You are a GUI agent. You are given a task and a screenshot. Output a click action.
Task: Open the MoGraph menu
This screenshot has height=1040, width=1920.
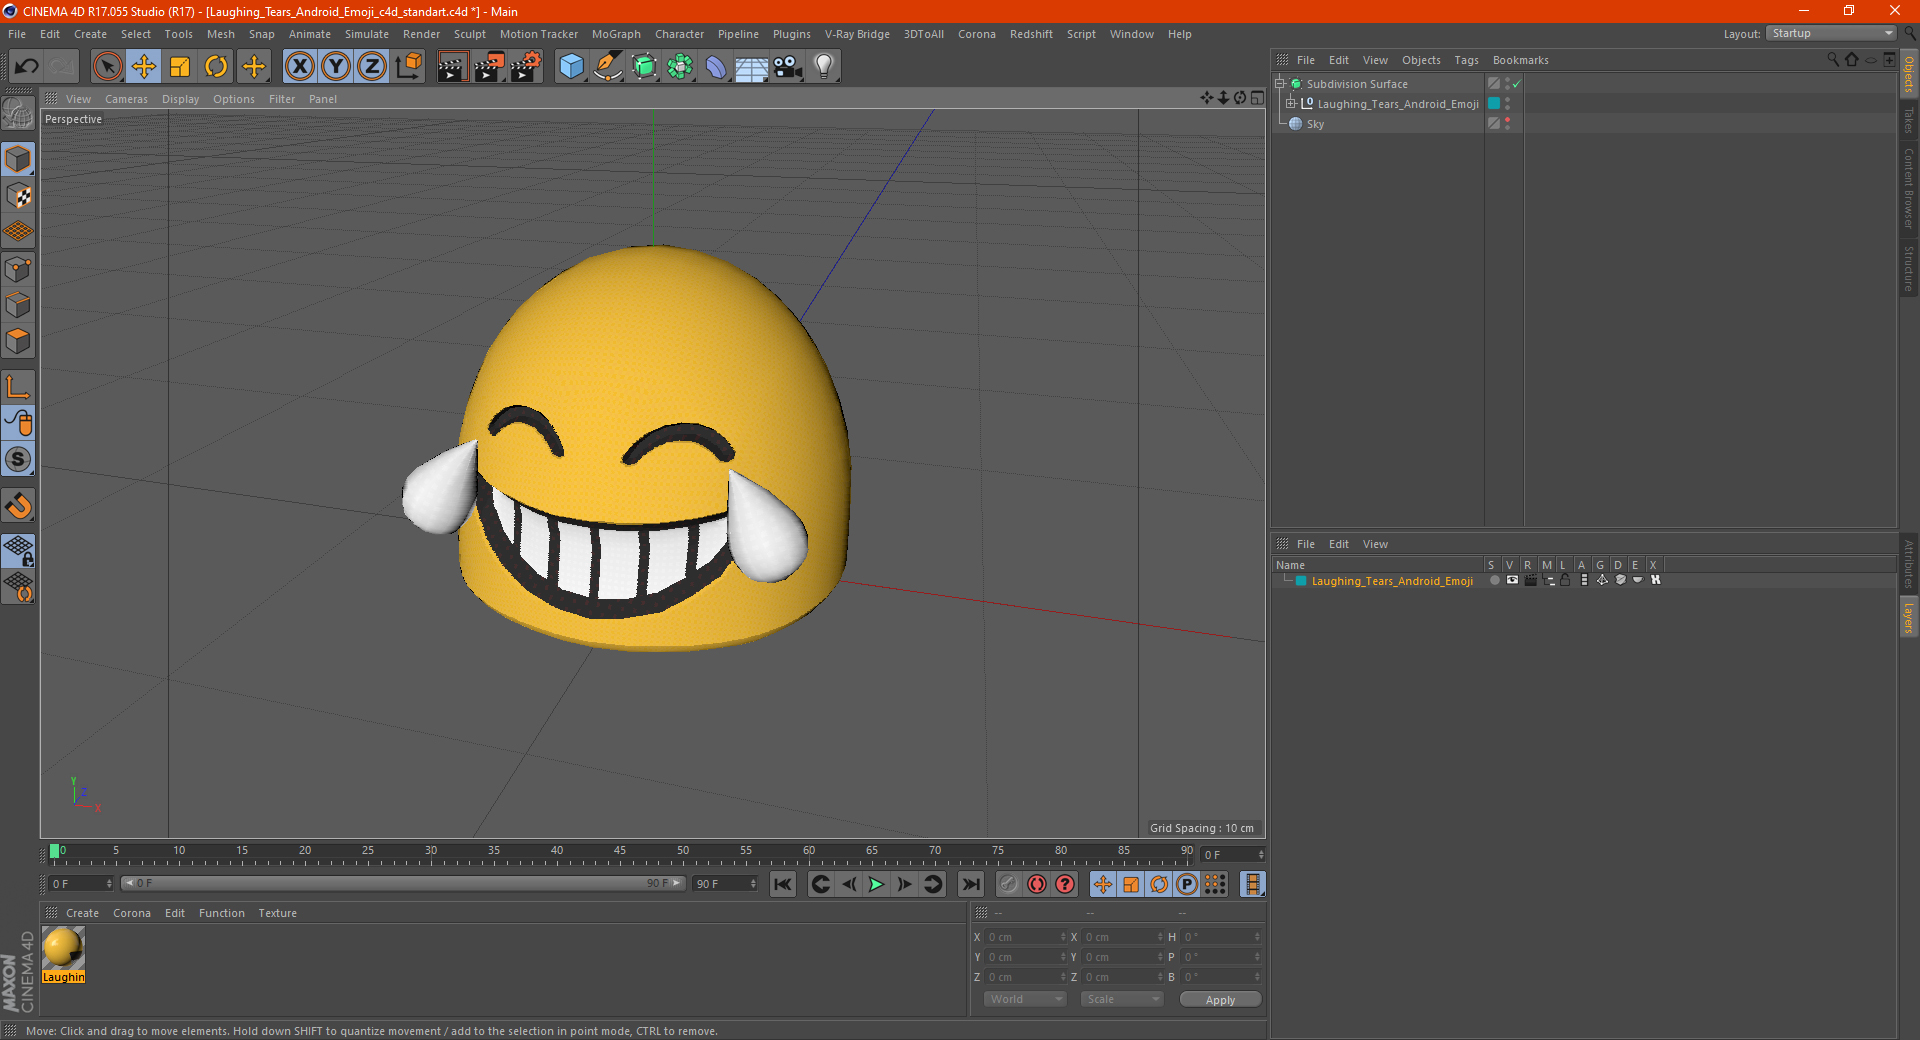pyautogui.click(x=616, y=34)
